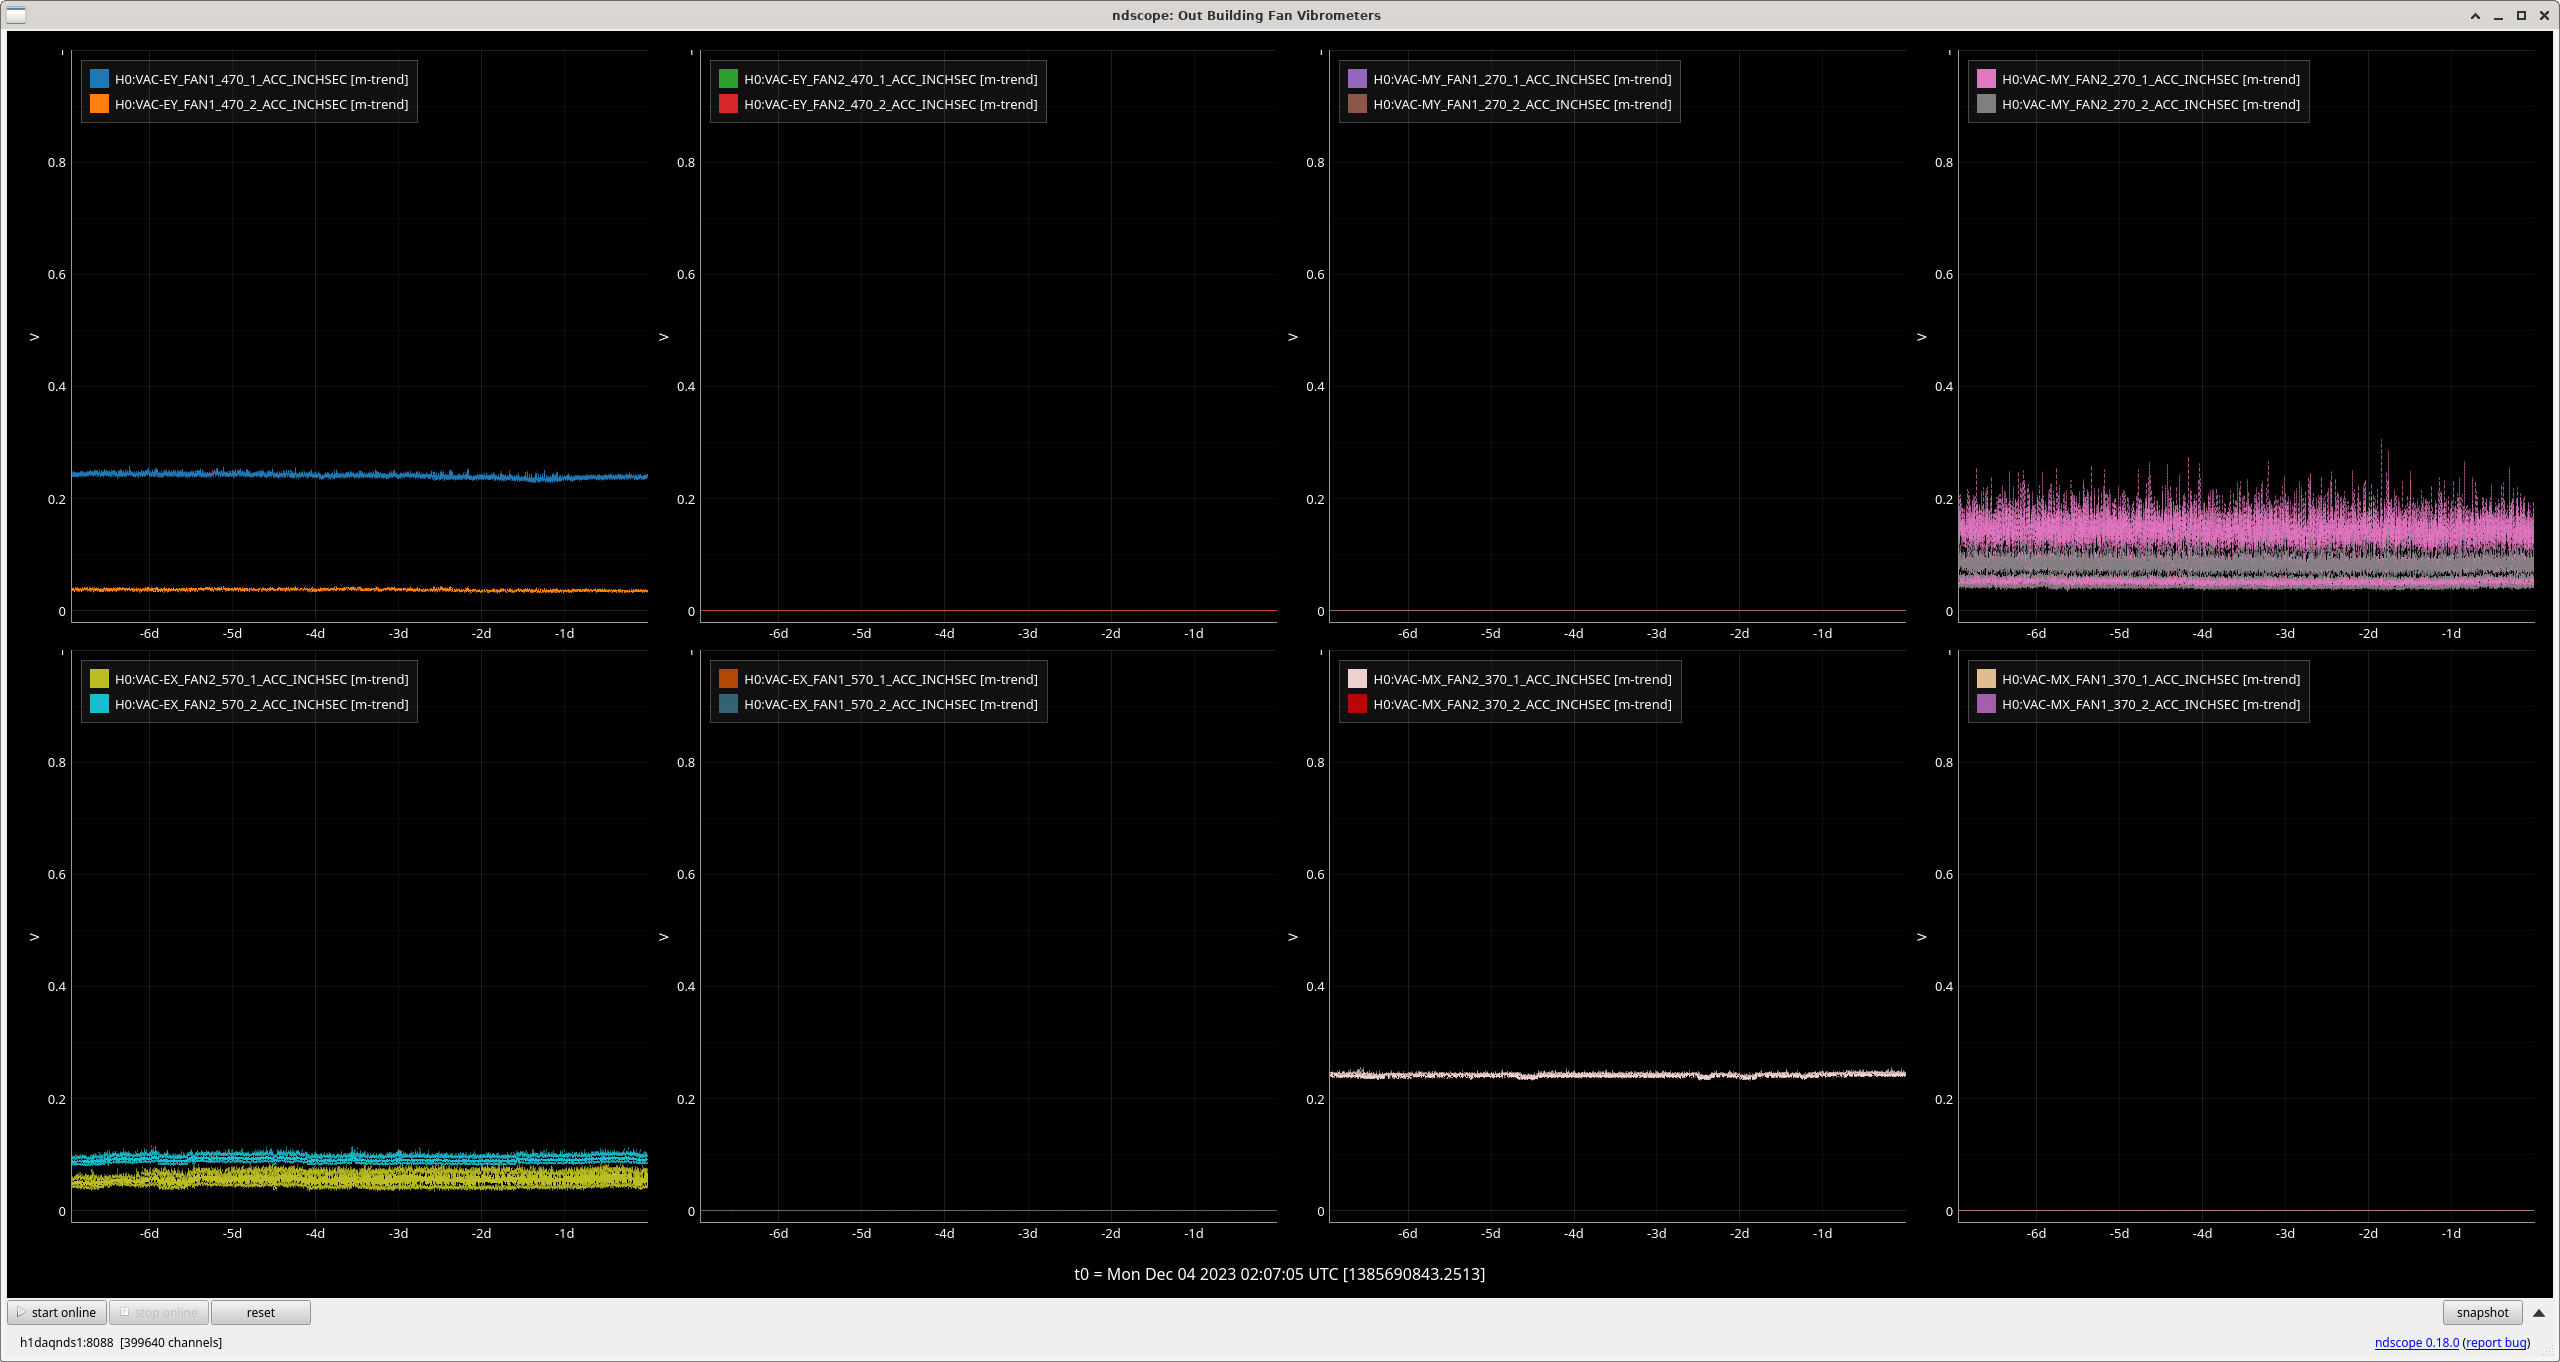Viewport: 2560px width, 1362px height.
Task: Click cyan swatch for EX_FAN2_570_2 channel
Action: [99, 704]
